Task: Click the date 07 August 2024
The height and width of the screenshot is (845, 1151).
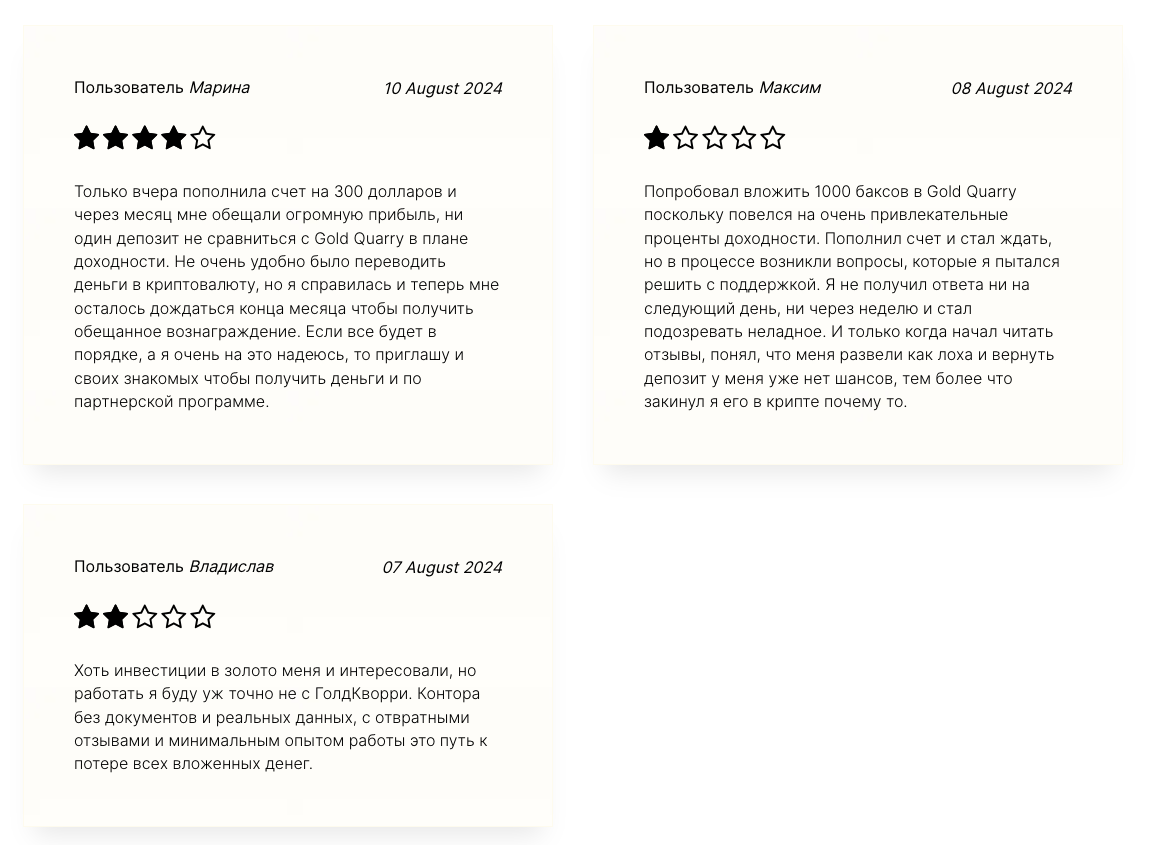Action: (x=442, y=567)
